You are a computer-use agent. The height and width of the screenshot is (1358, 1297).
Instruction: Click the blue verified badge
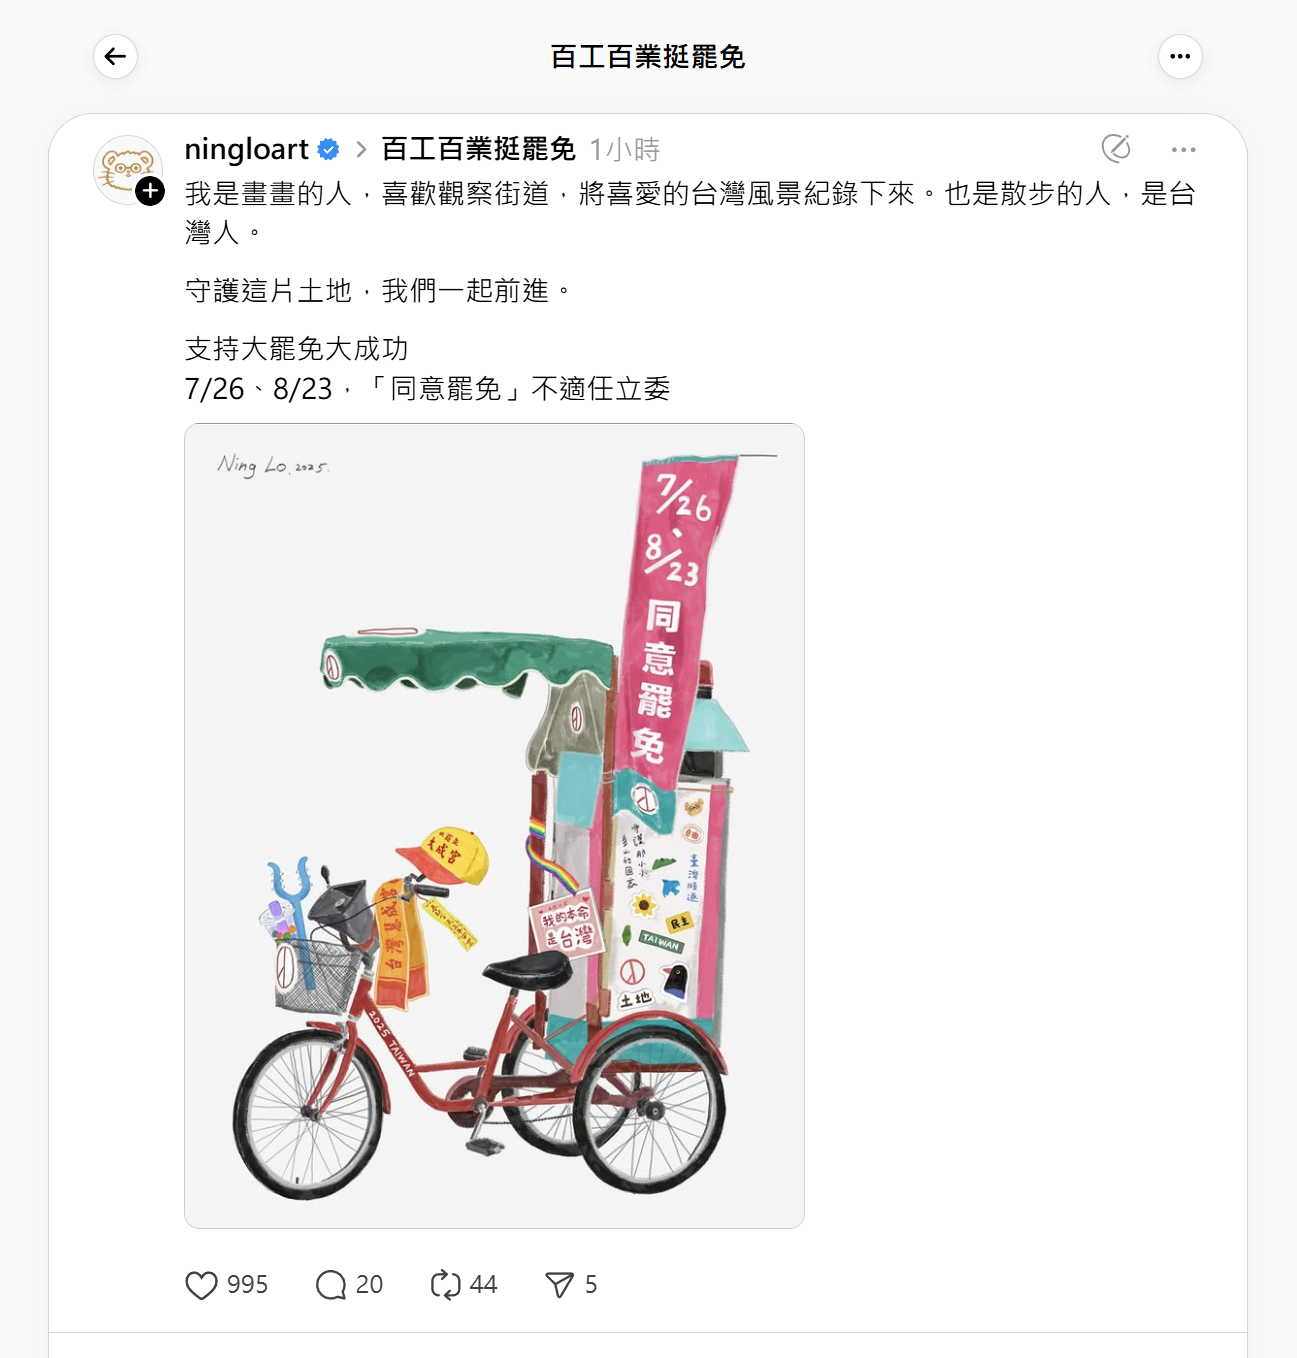tap(328, 150)
